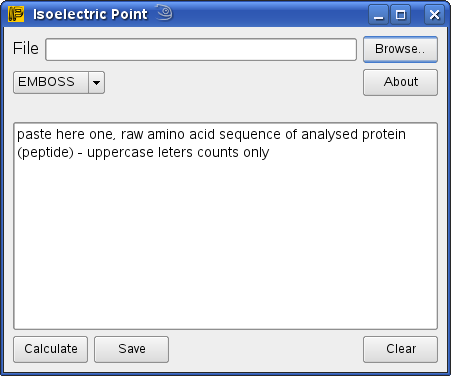451x376 pixels.
Task: Expand the dropdown arrow next to EMBOSS
Action: 97,82
